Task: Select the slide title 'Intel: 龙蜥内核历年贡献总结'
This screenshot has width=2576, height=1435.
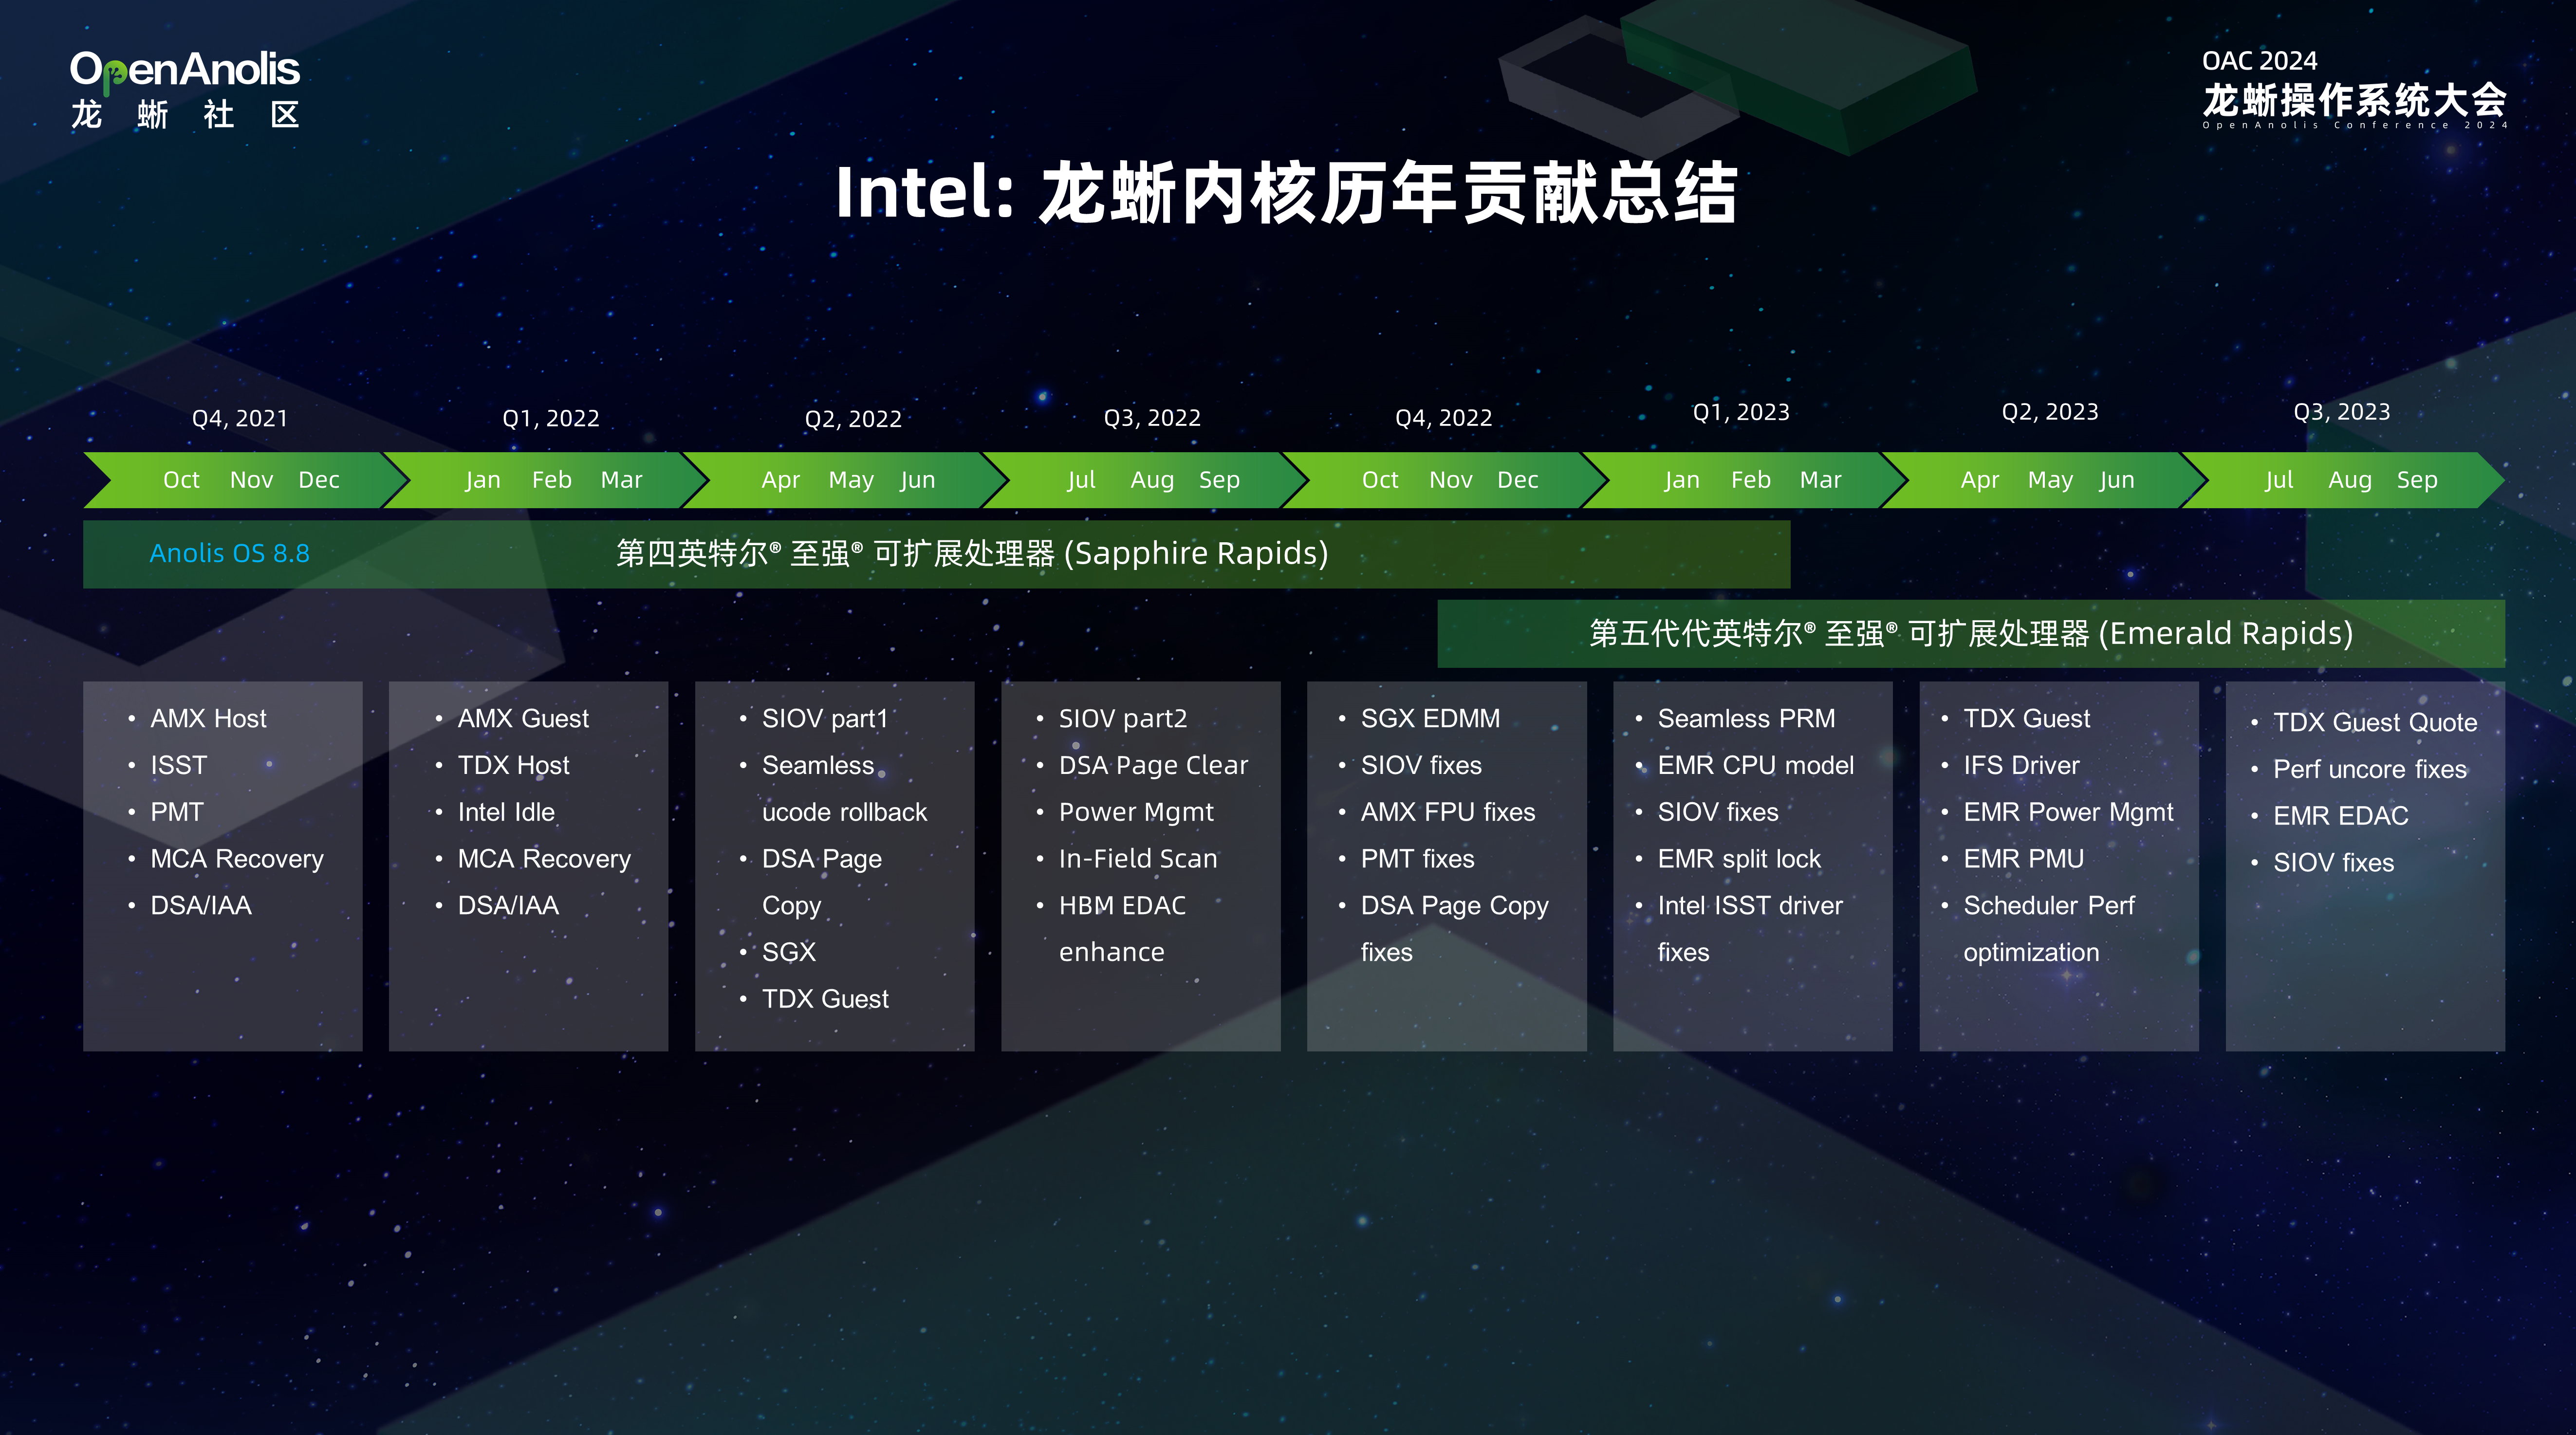Action: 1286,192
